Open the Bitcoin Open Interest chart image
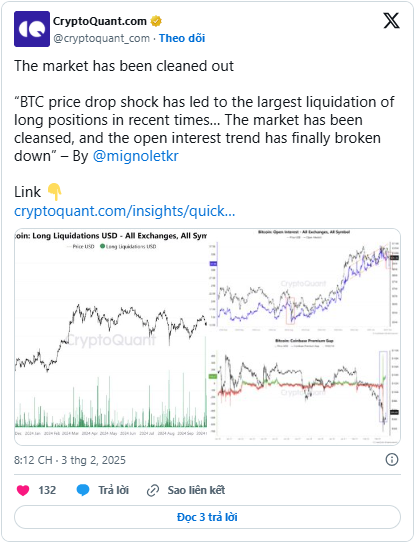 pyautogui.click(x=304, y=282)
